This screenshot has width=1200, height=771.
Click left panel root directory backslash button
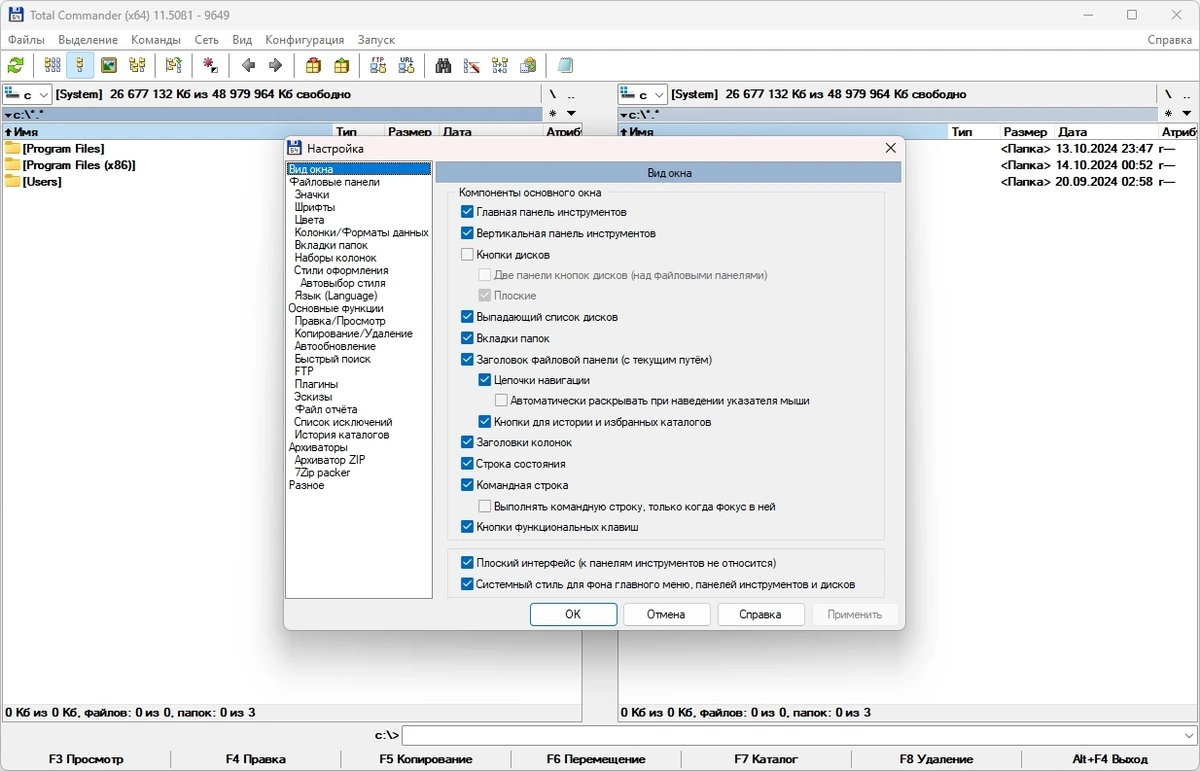pyautogui.click(x=552, y=94)
